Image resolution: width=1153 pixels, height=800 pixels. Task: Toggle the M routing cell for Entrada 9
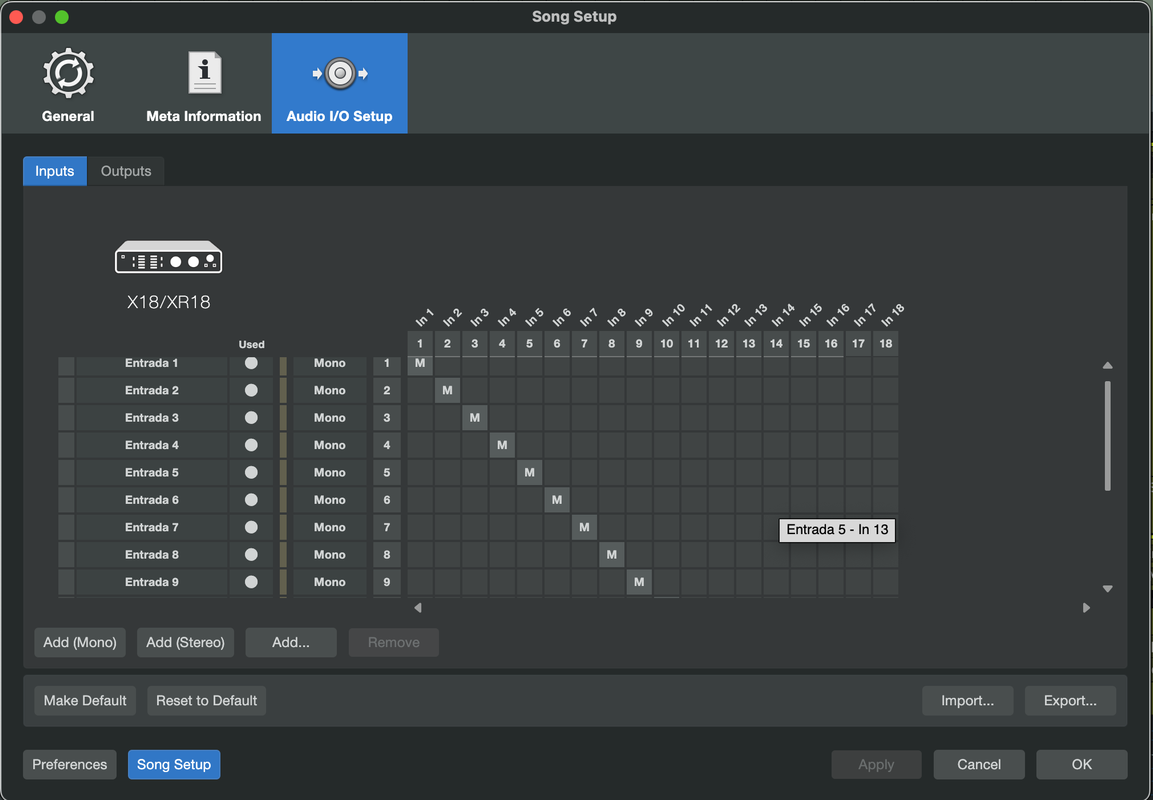[x=639, y=582]
